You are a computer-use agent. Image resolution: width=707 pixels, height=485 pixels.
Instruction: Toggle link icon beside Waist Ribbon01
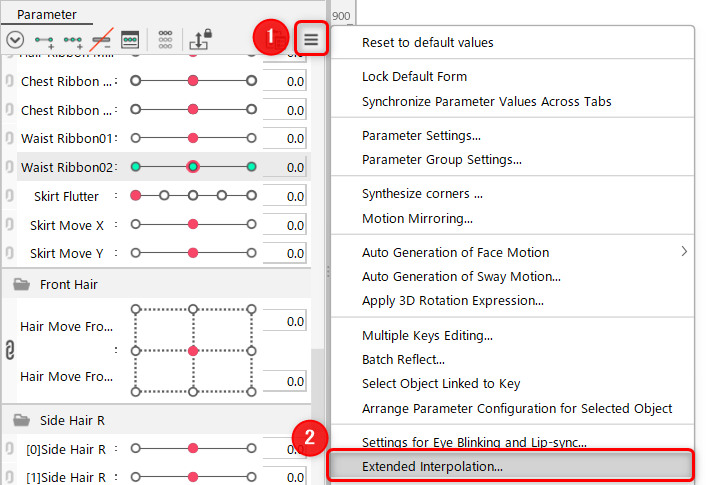point(9,138)
